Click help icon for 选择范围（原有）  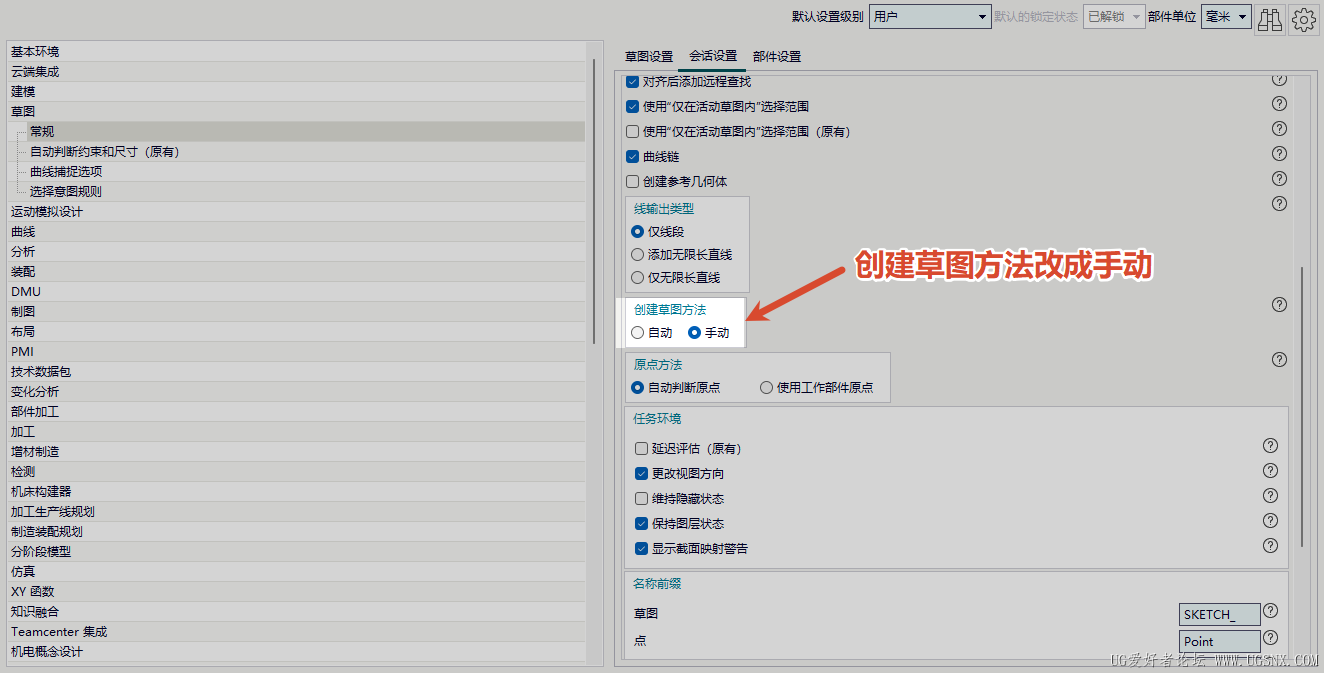1279,129
